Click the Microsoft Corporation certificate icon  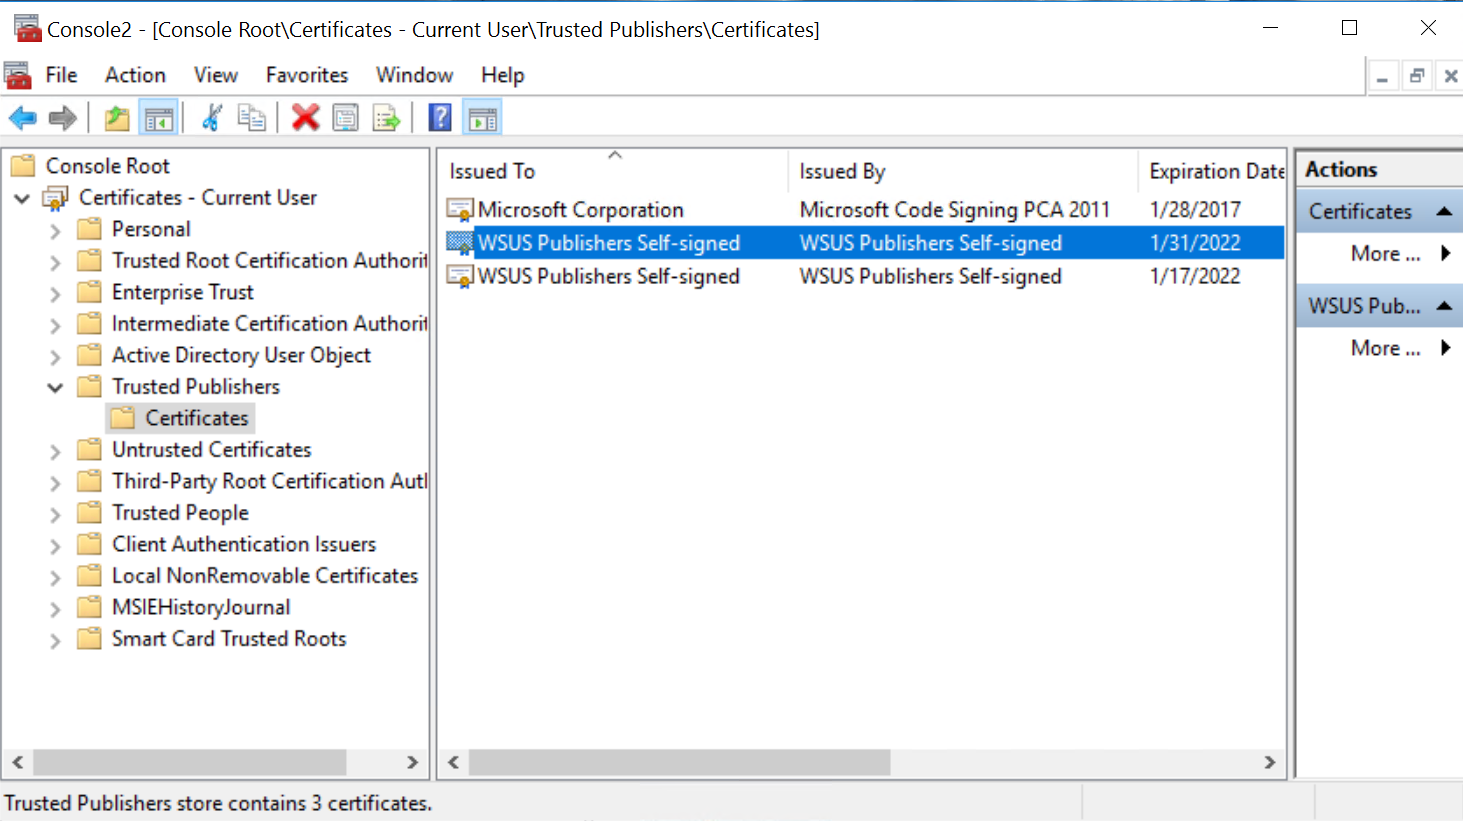point(460,210)
